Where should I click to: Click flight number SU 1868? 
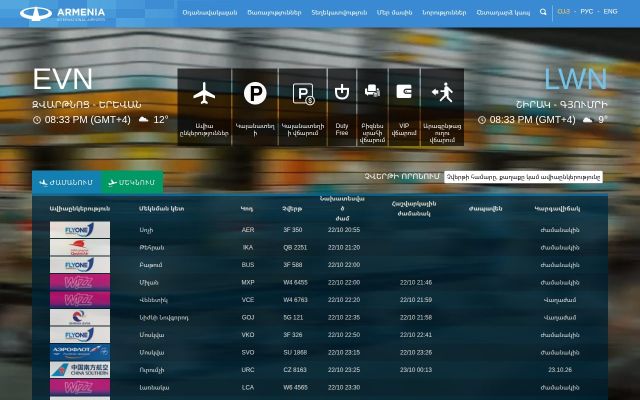pos(295,353)
